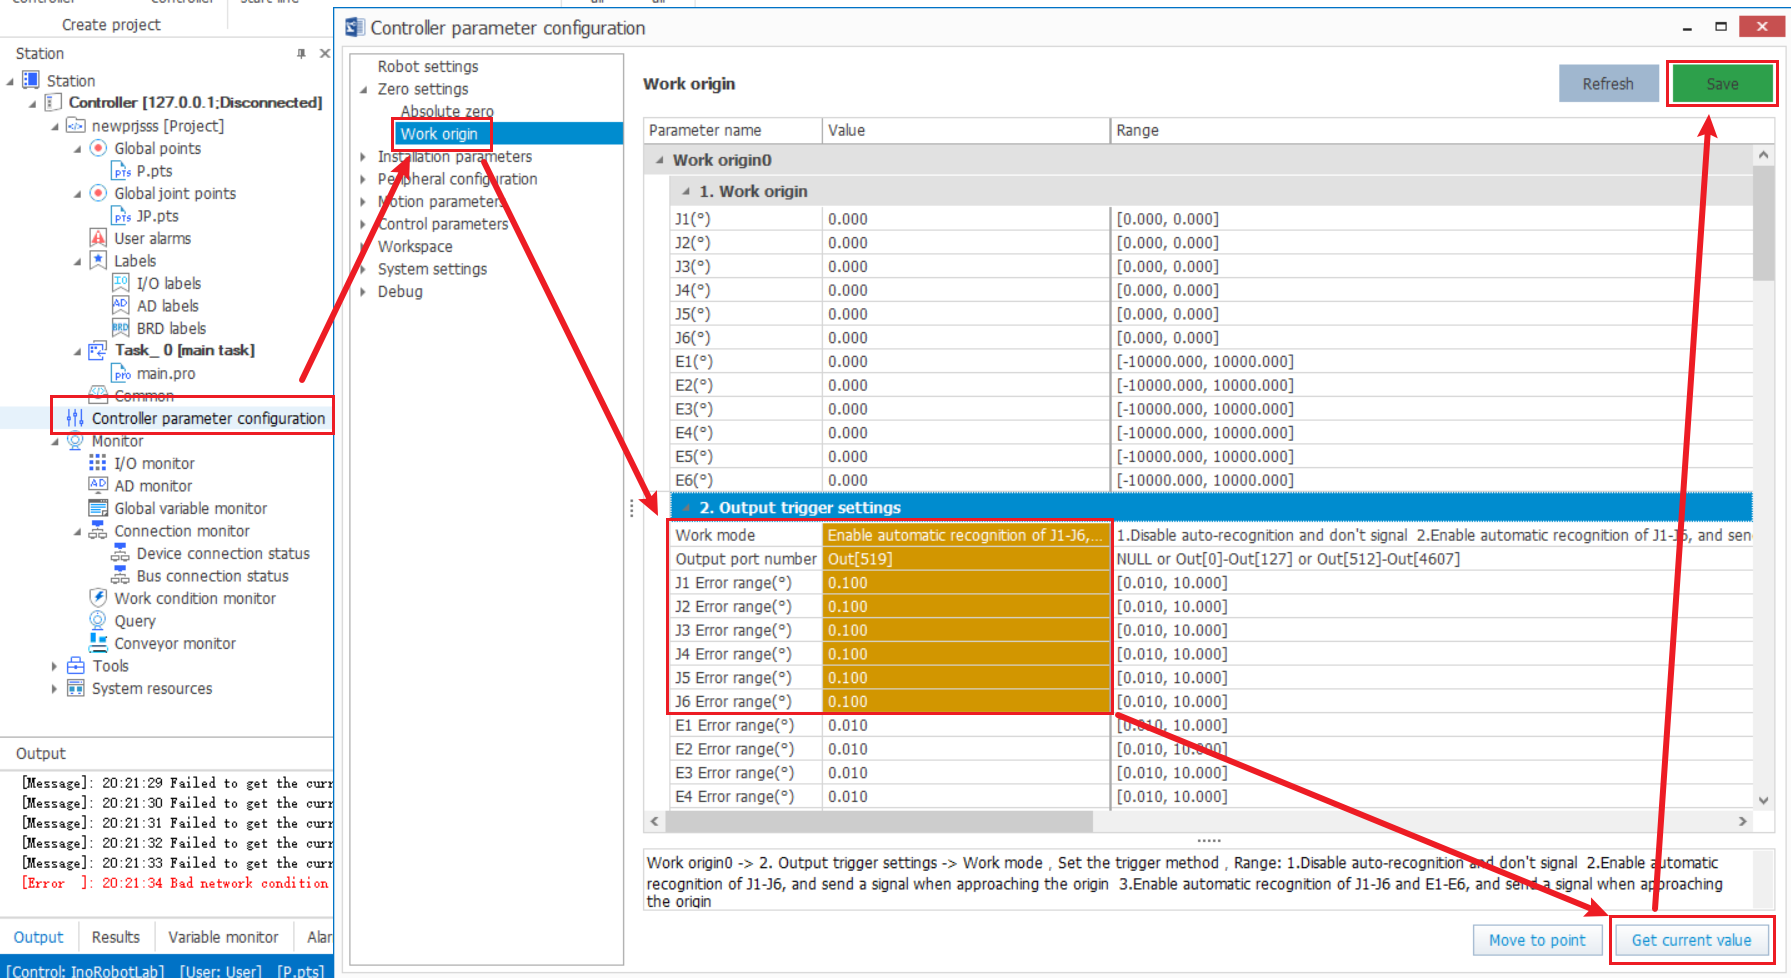Click the Save button
Screen dimensions: 1791x978
[x=1722, y=84]
